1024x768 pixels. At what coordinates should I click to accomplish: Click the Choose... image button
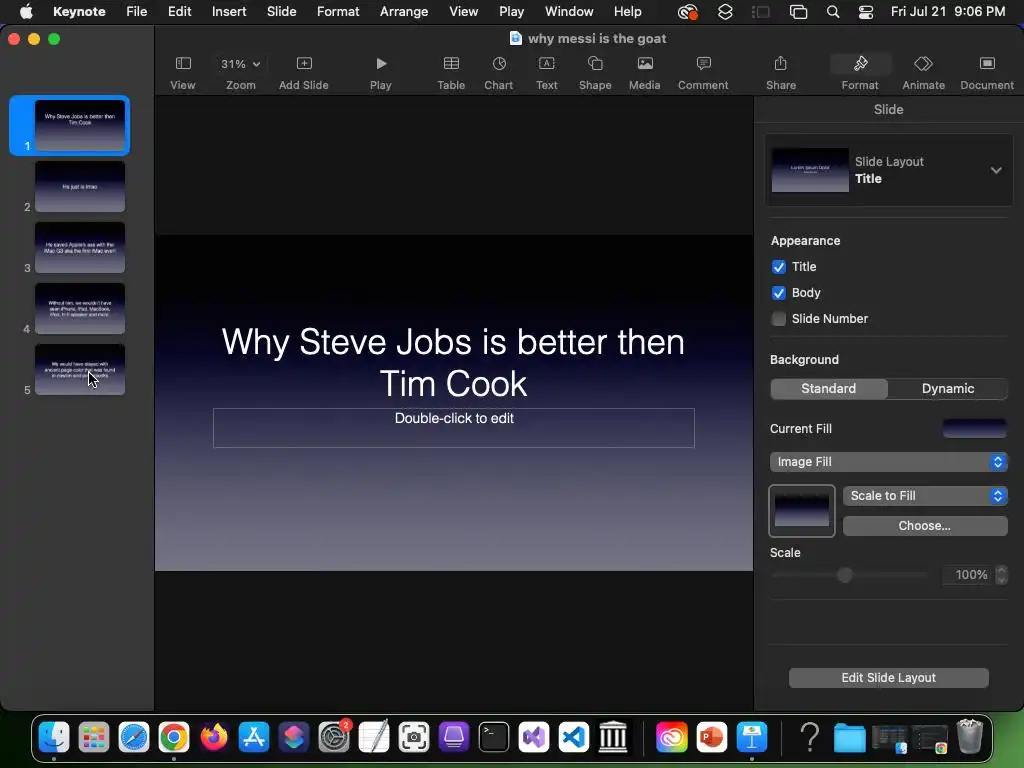925,526
